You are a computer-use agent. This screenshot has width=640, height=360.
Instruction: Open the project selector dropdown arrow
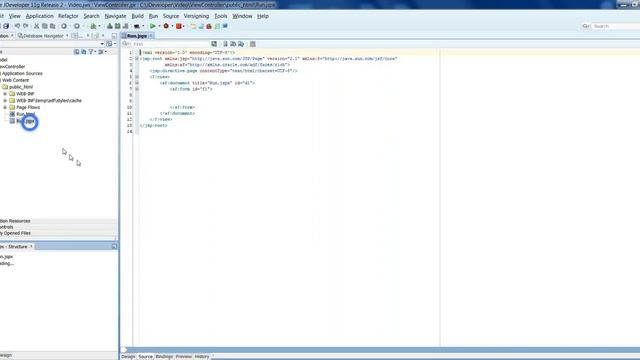(x=102, y=44)
